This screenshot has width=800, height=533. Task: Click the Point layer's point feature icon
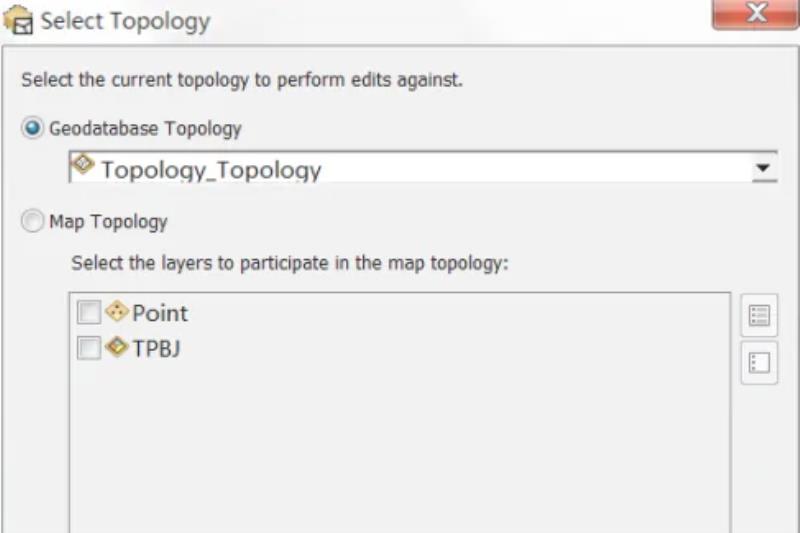coord(117,311)
